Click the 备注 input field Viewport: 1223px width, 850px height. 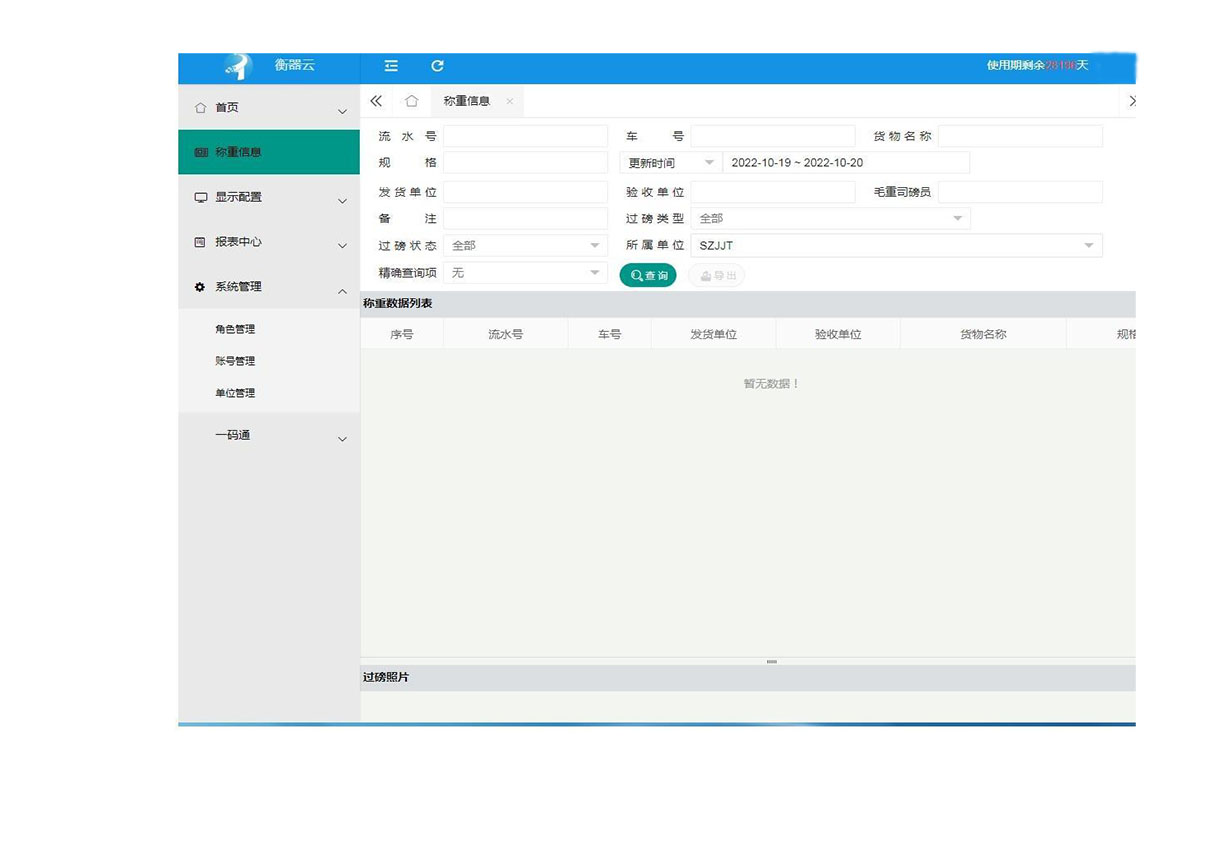tap(525, 218)
